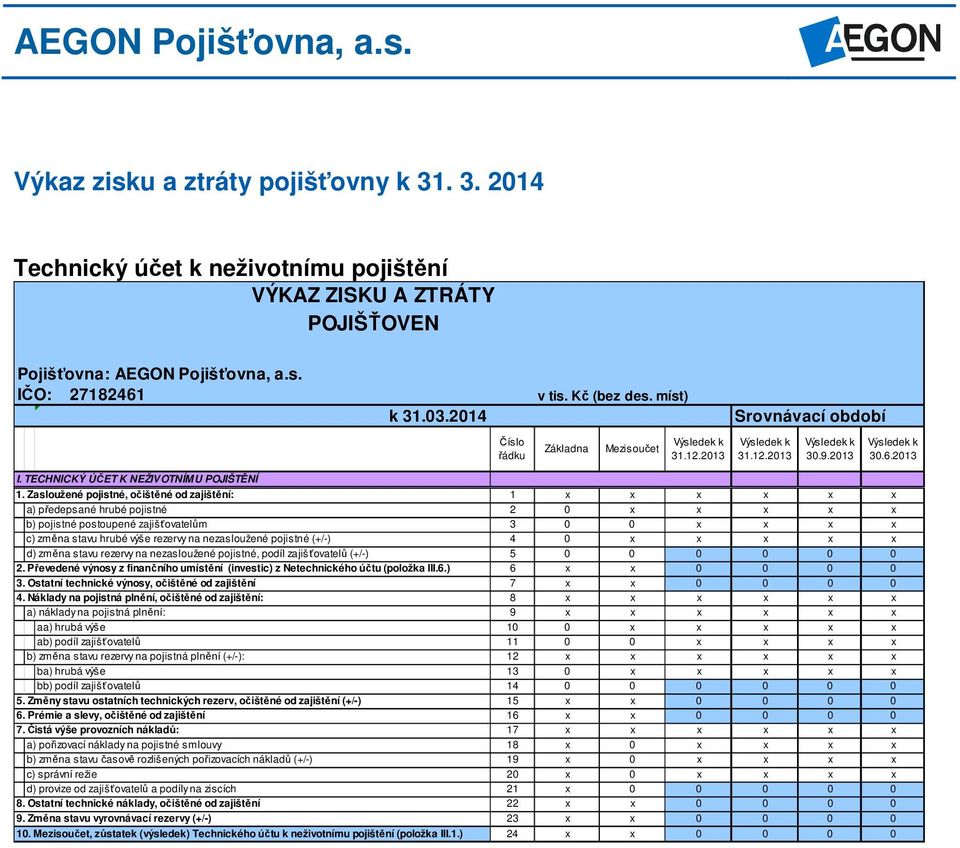Click the 'Mezisoučet' column header
The image size is (960, 848).
tap(632, 449)
